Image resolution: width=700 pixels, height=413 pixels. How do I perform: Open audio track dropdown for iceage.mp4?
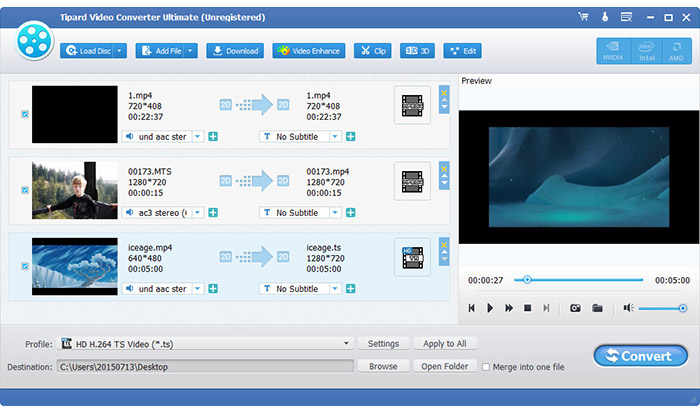tap(197, 288)
